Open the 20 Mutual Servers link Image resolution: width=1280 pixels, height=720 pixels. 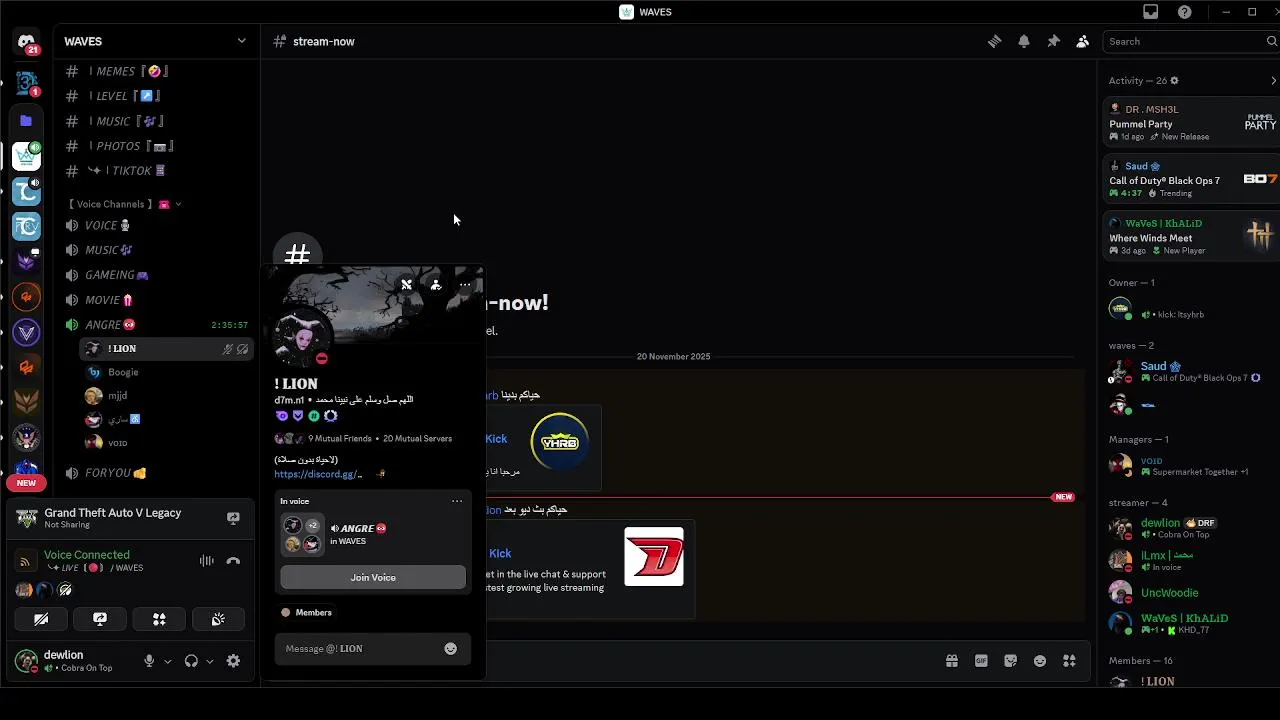coord(417,439)
